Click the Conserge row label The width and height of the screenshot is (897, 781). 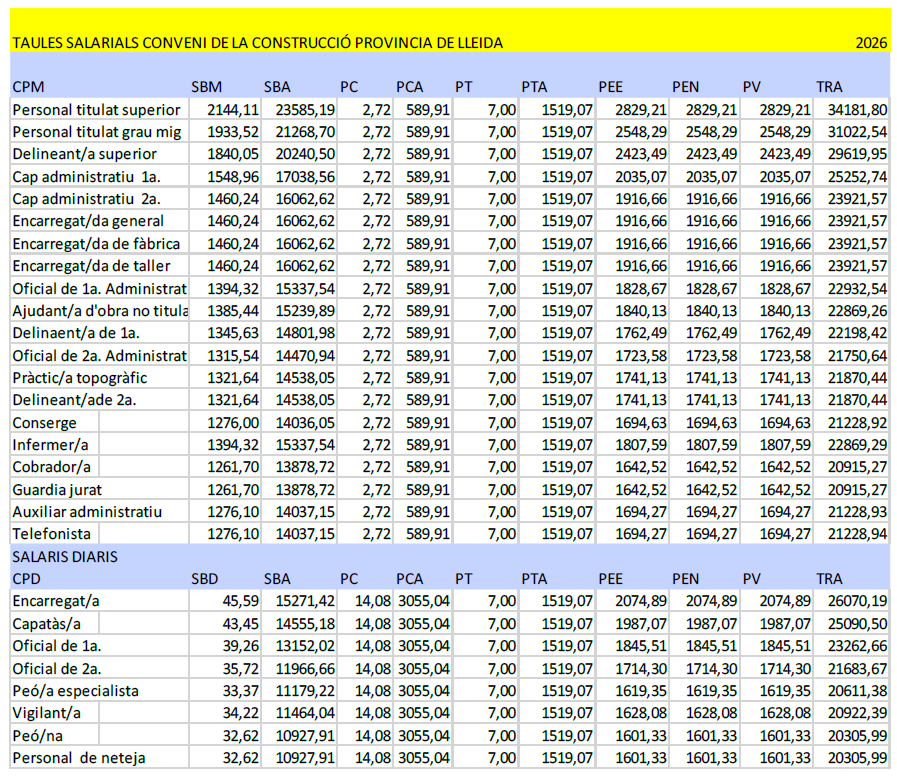(x=44, y=423)
